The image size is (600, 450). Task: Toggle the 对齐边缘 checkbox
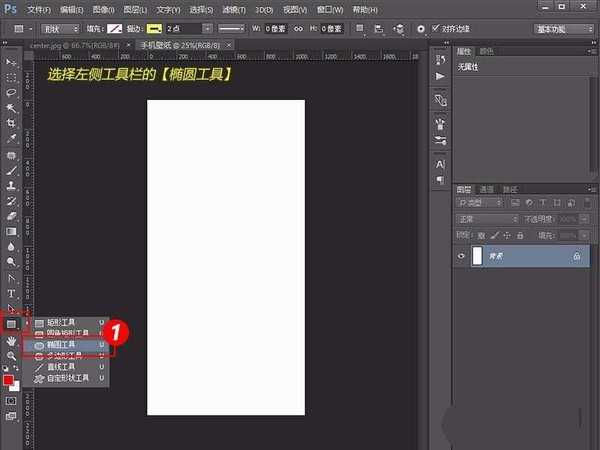437,29
